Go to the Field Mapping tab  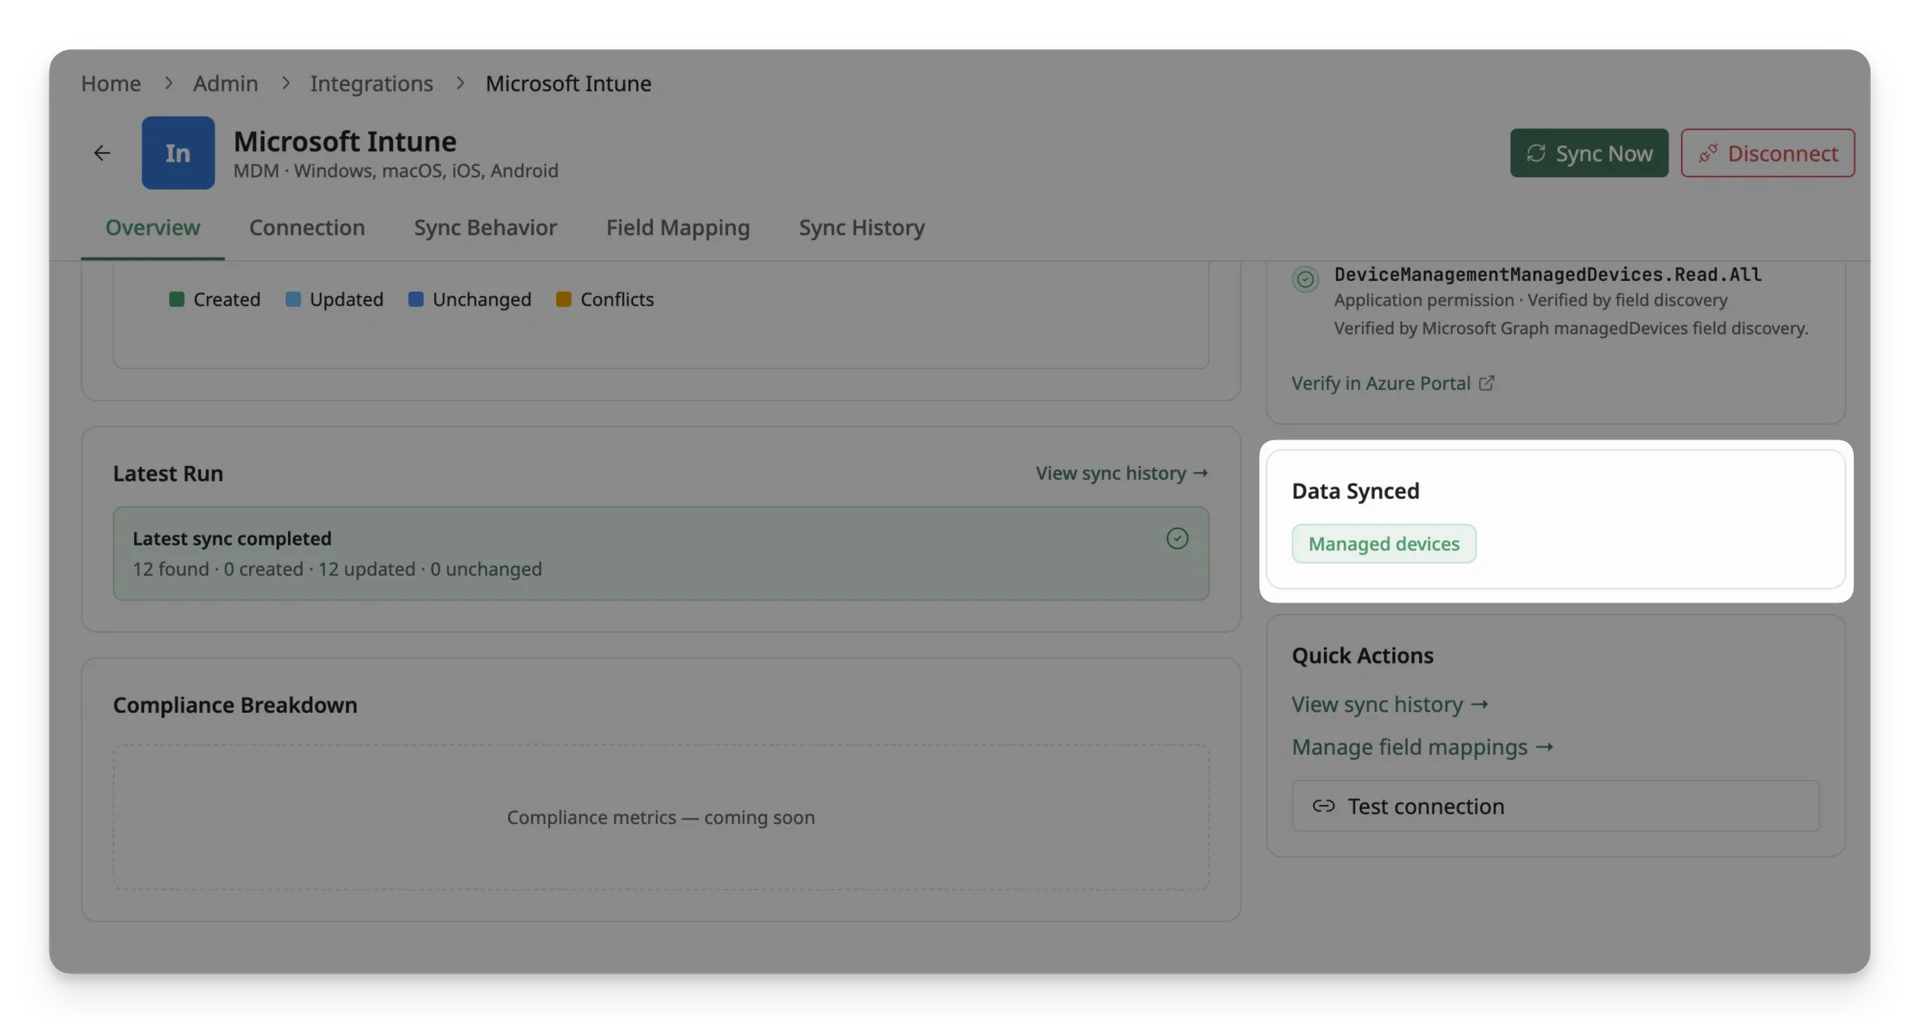click(678, 228)
